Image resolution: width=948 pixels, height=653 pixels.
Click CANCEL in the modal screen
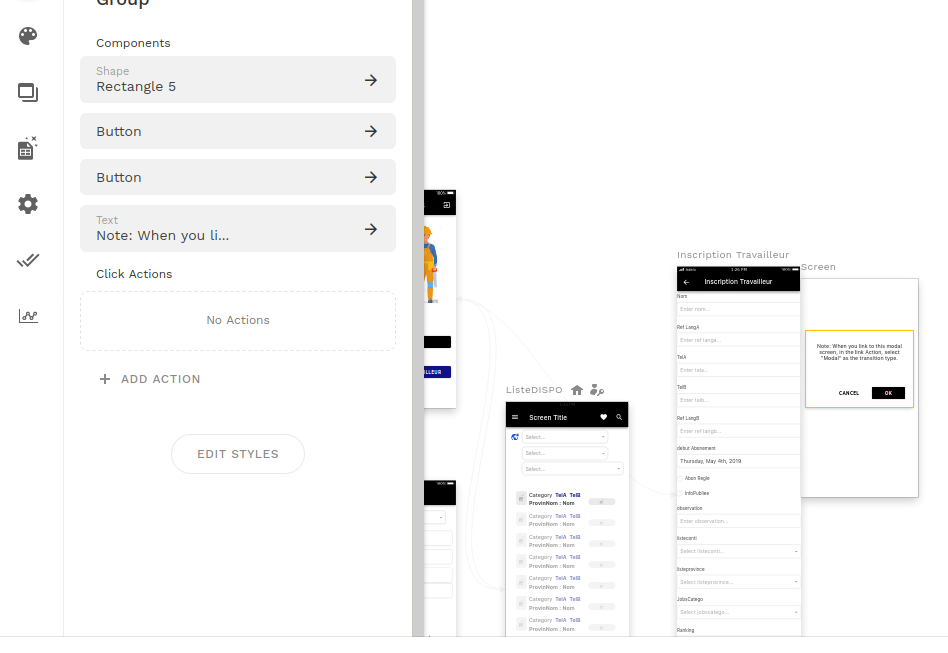[849, 393]
